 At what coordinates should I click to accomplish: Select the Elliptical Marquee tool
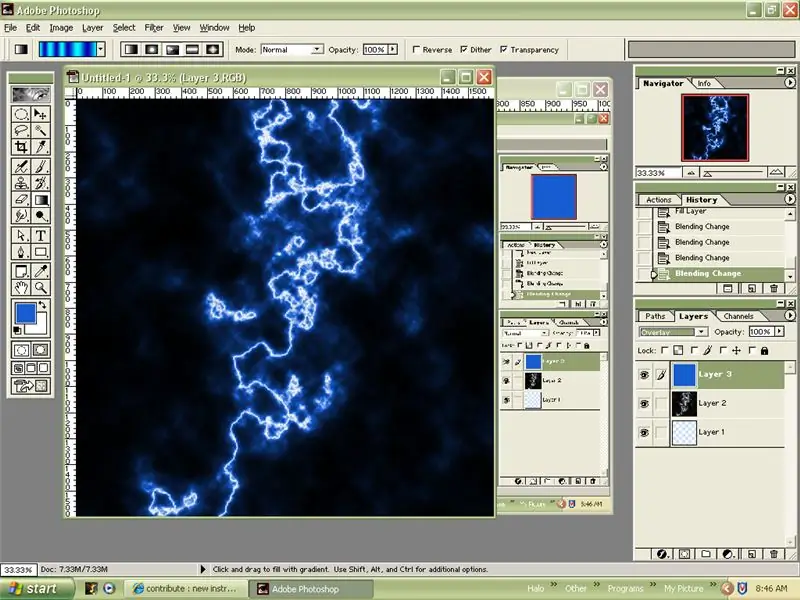[21, 114]
